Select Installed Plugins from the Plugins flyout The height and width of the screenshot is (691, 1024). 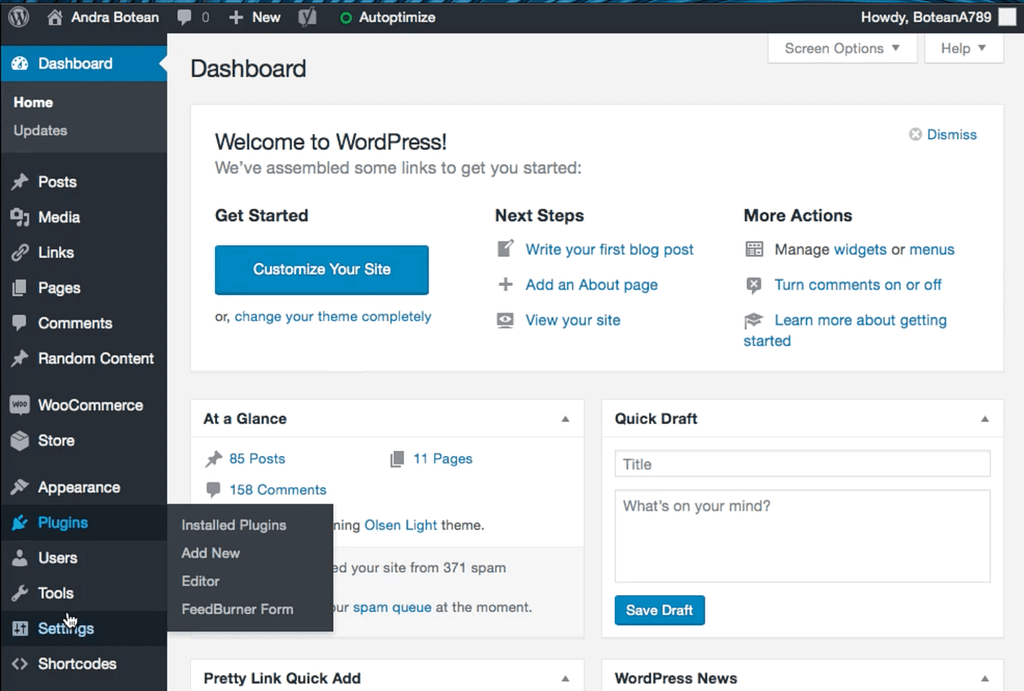(x=234, y=525)
